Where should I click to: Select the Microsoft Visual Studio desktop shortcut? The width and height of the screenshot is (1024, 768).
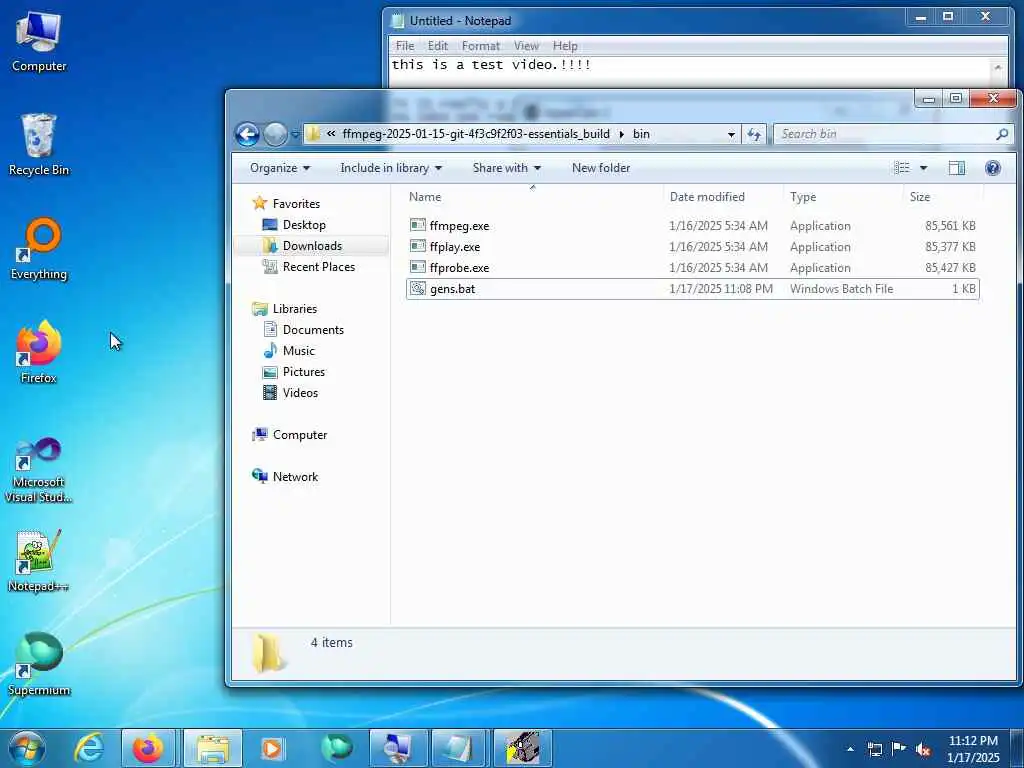(39, 470)
